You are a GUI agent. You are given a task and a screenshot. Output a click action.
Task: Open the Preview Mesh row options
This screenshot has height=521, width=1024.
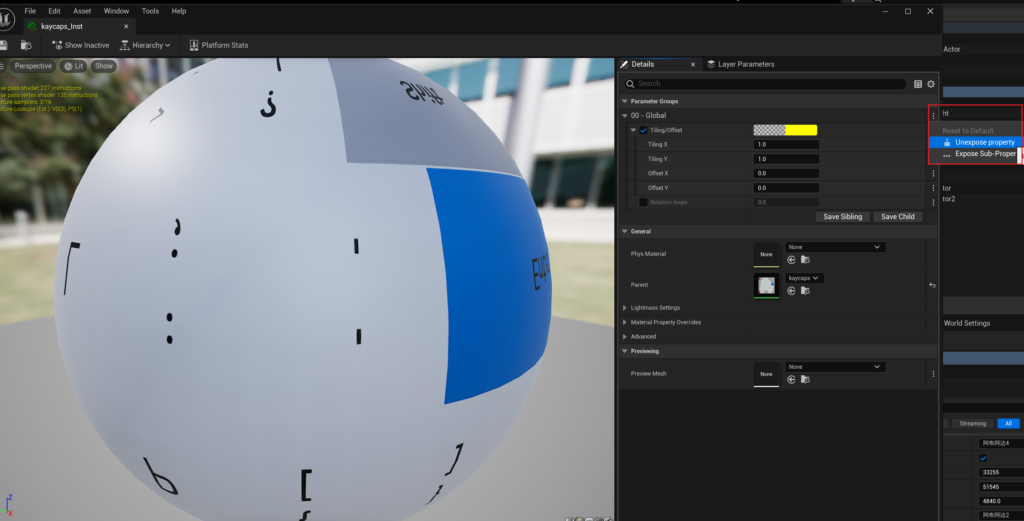coord(933,374)
